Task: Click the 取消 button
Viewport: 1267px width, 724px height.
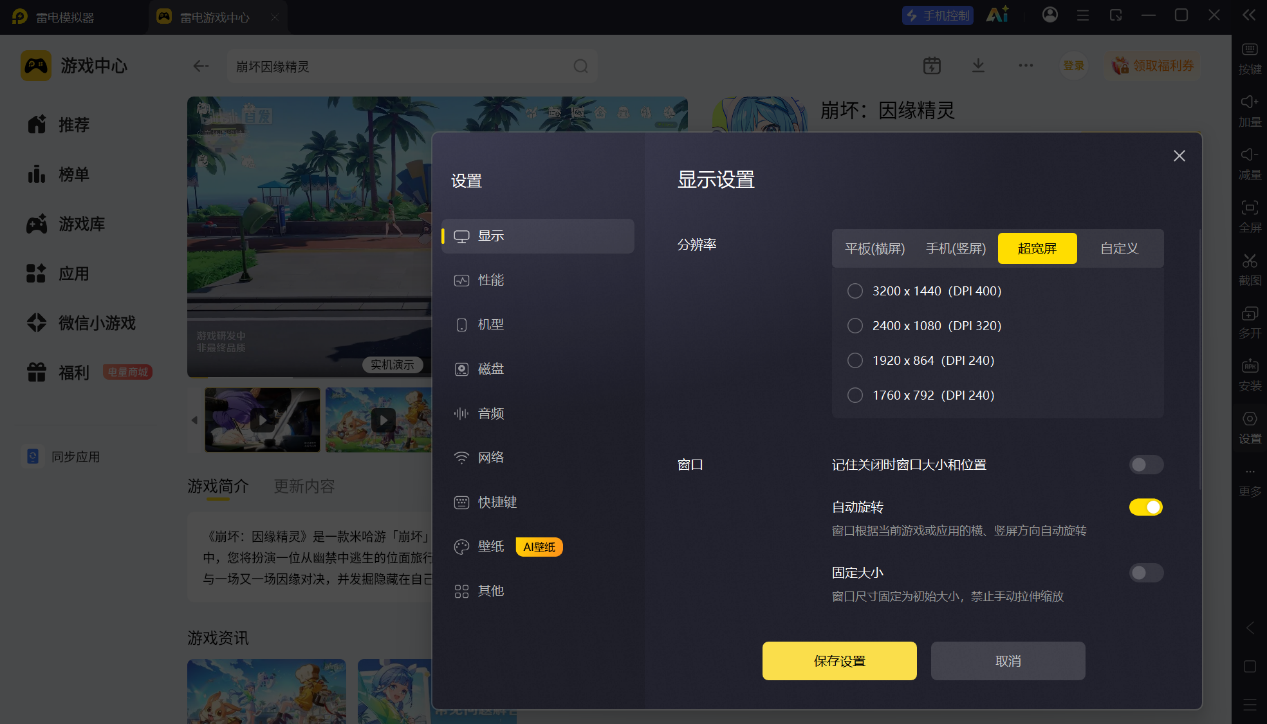Action: pos(1008,661)
